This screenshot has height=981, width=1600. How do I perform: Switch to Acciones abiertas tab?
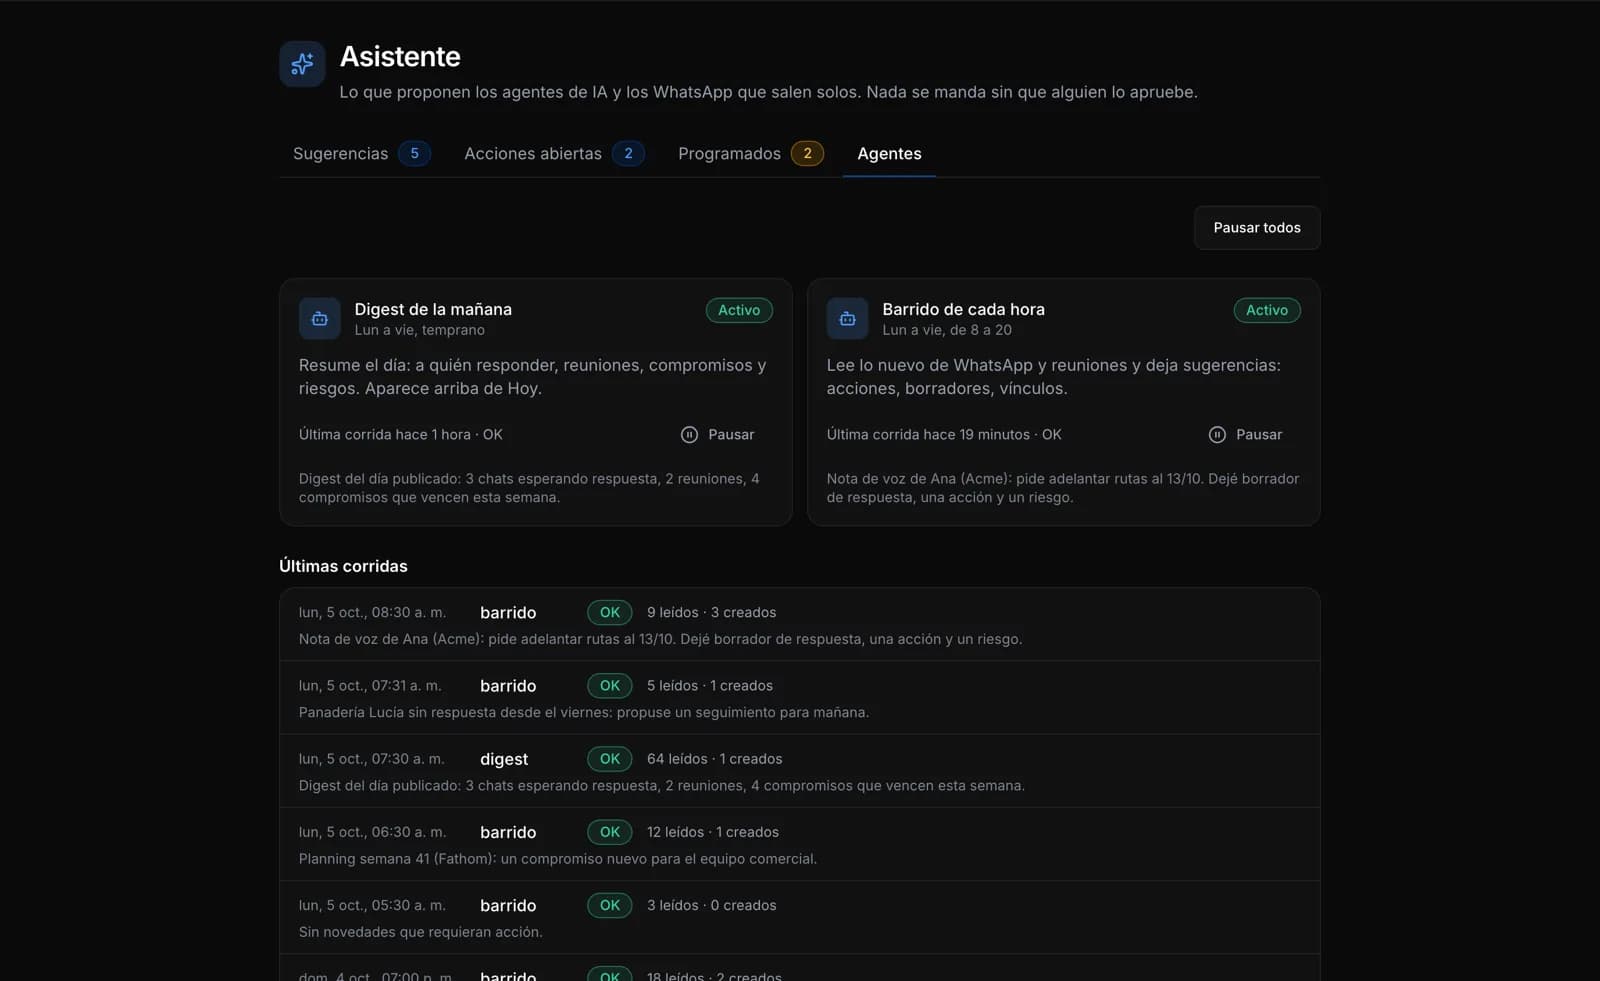(x=554, y=153)
